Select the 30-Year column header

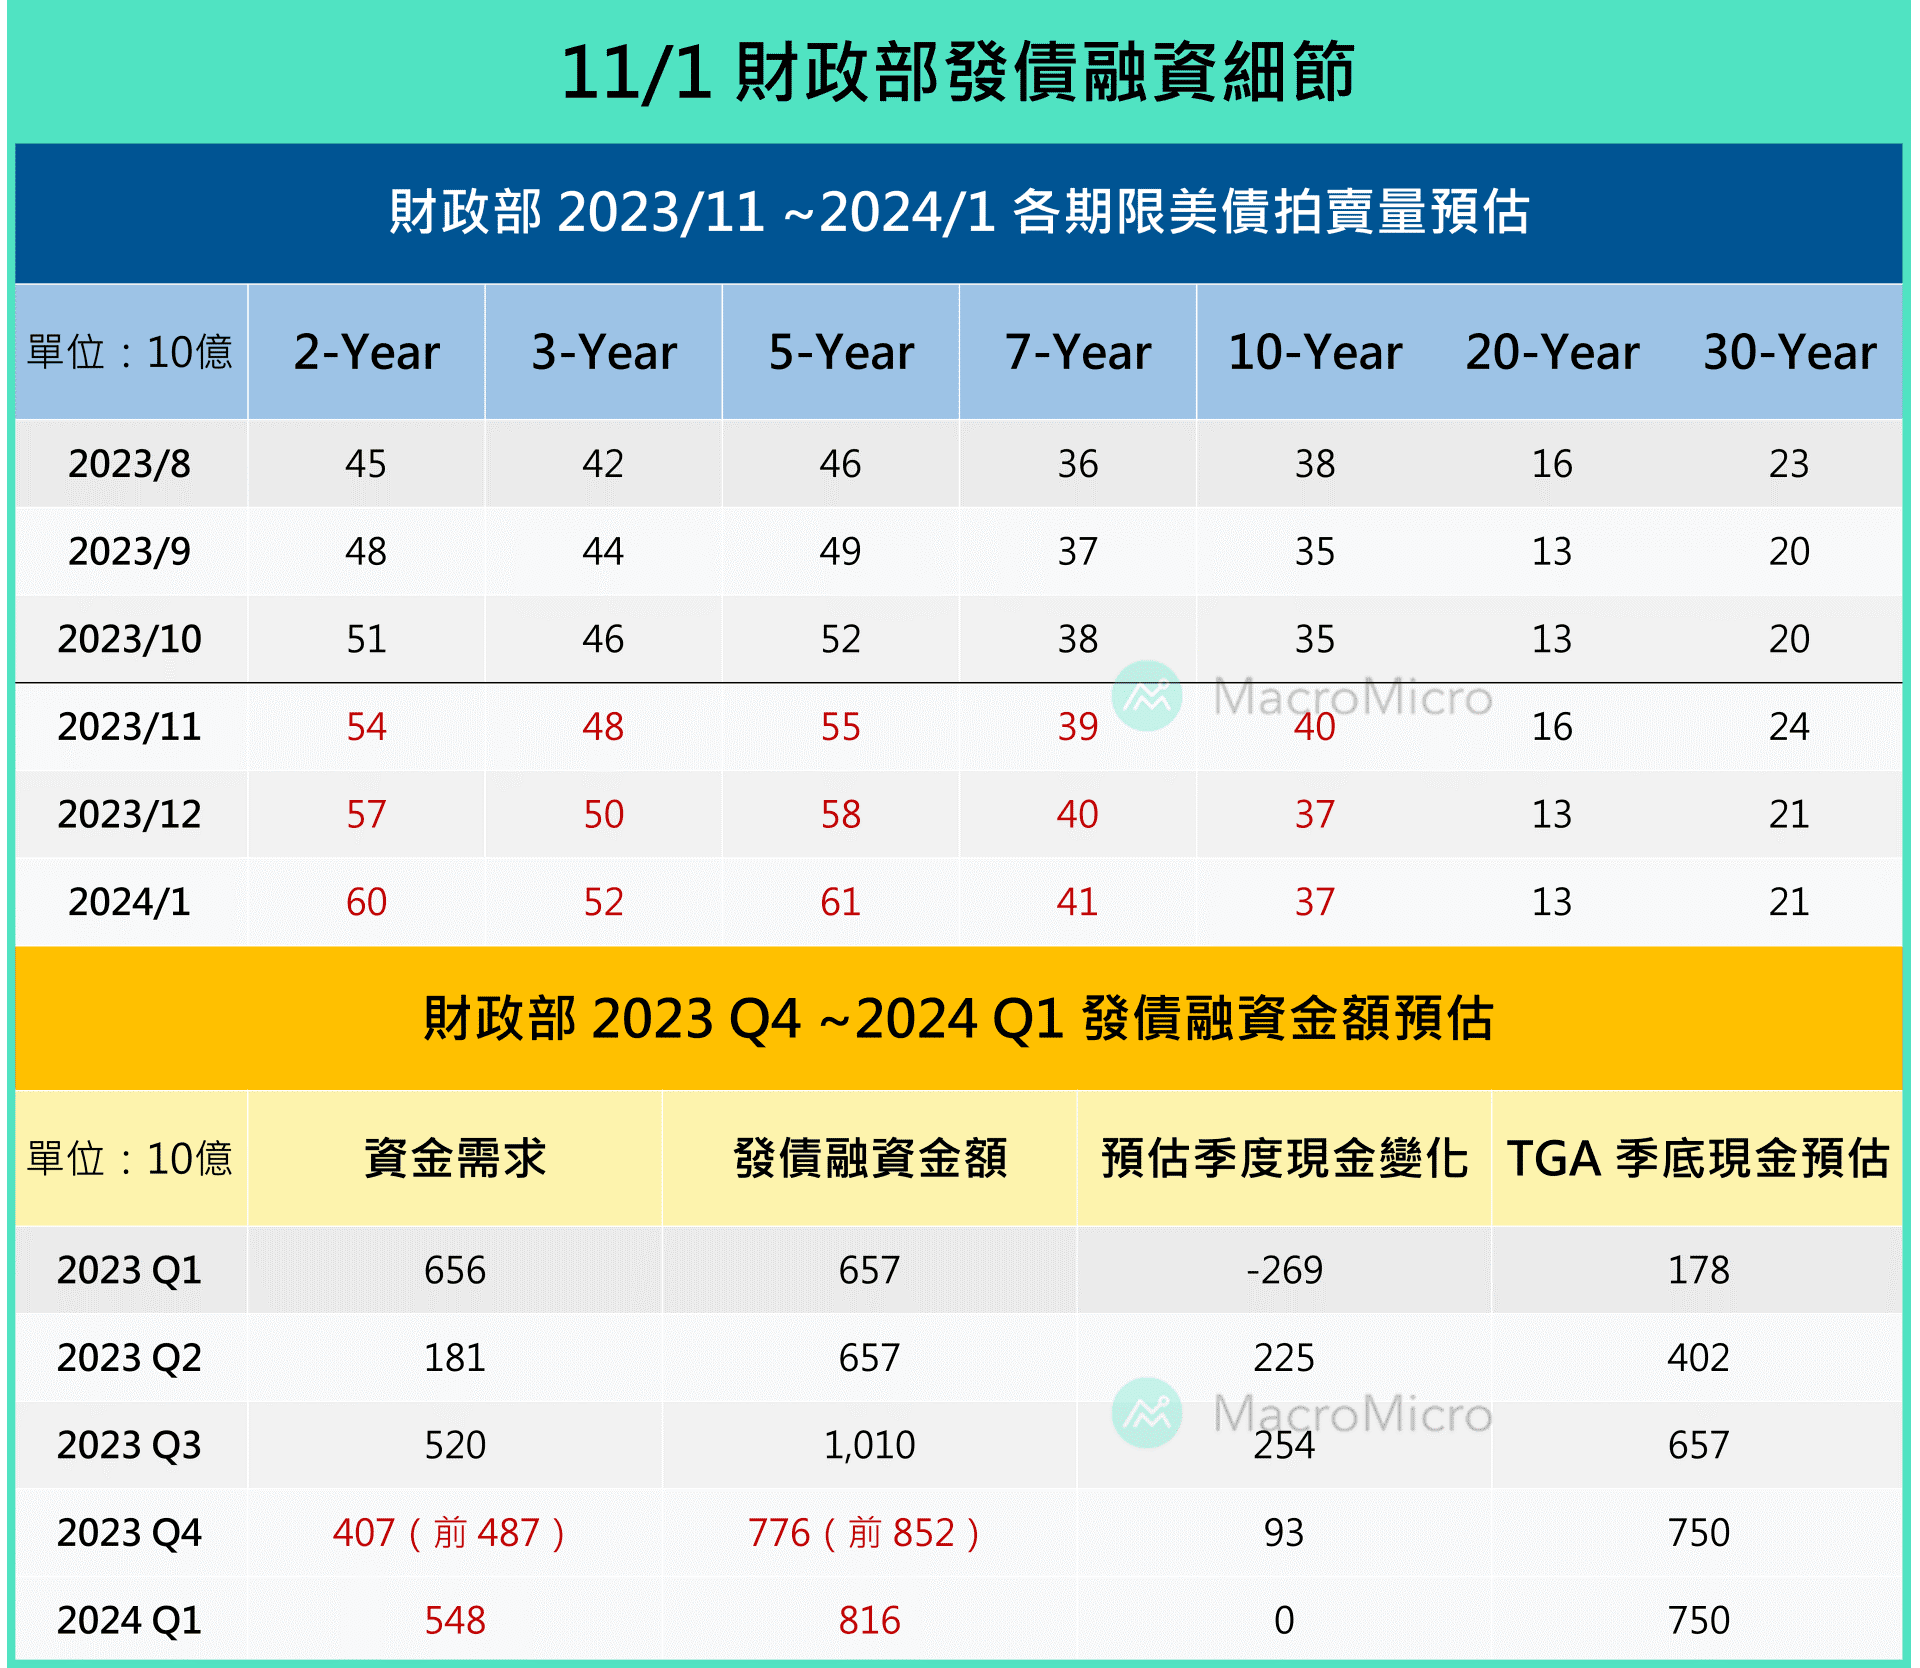1788,352
